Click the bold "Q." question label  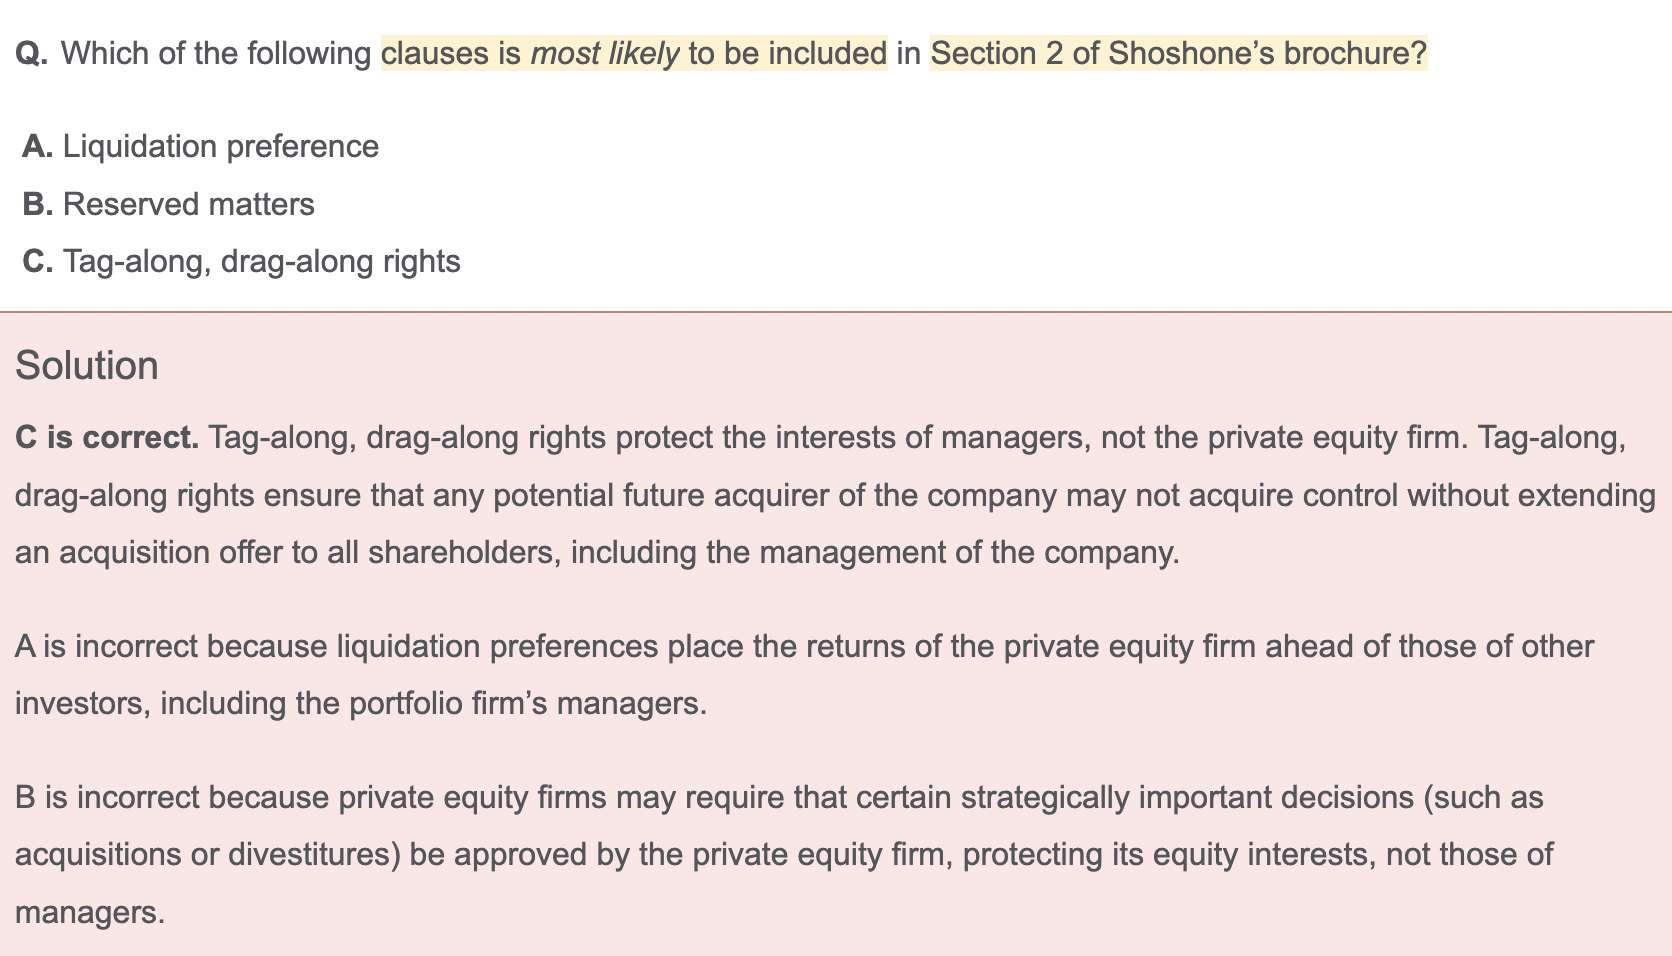[32, 54]
